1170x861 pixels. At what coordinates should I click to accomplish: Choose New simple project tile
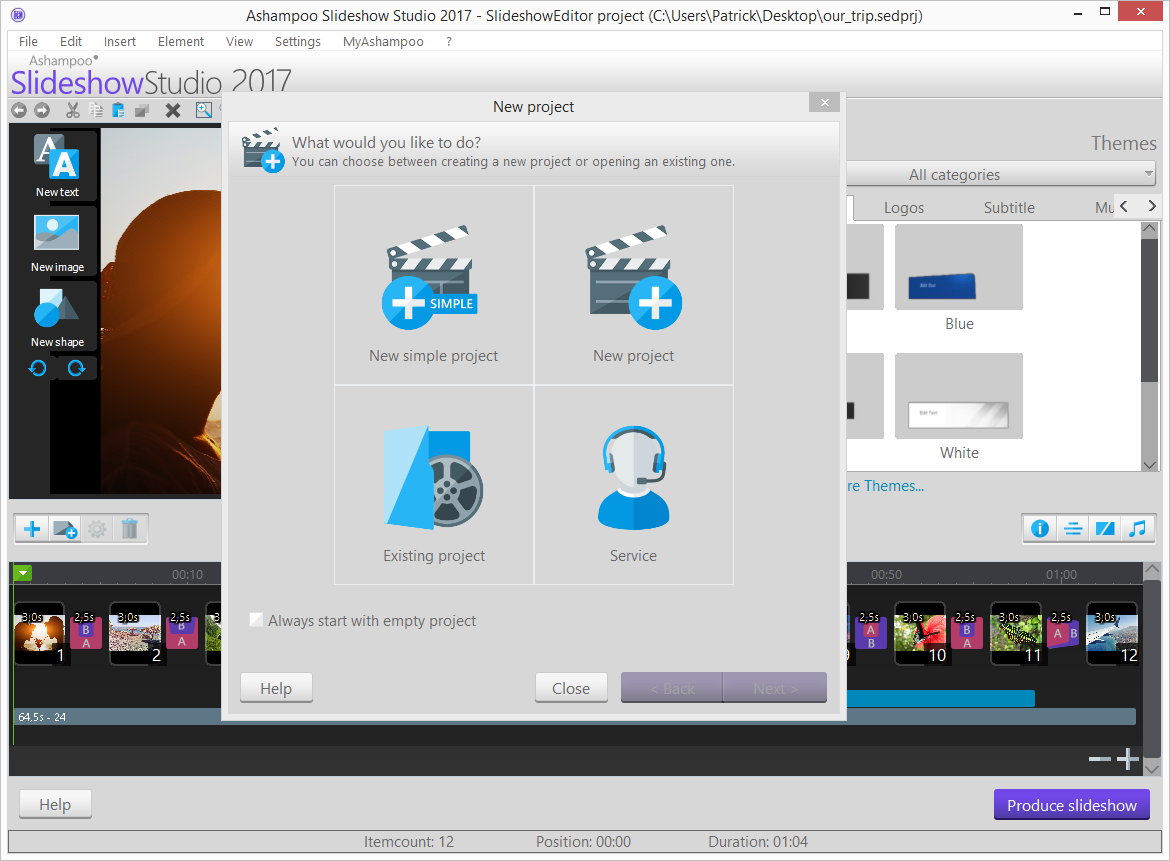pos(434,285)
